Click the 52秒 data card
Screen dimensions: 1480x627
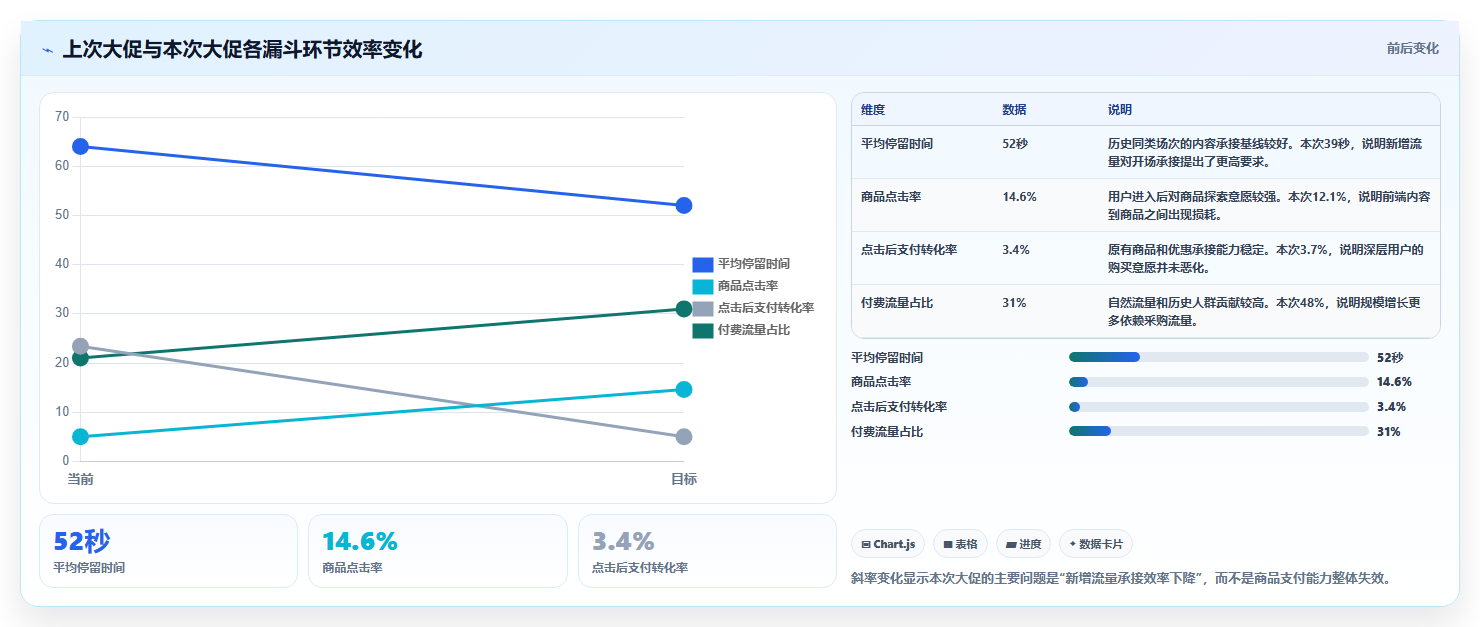pos(168,551)
